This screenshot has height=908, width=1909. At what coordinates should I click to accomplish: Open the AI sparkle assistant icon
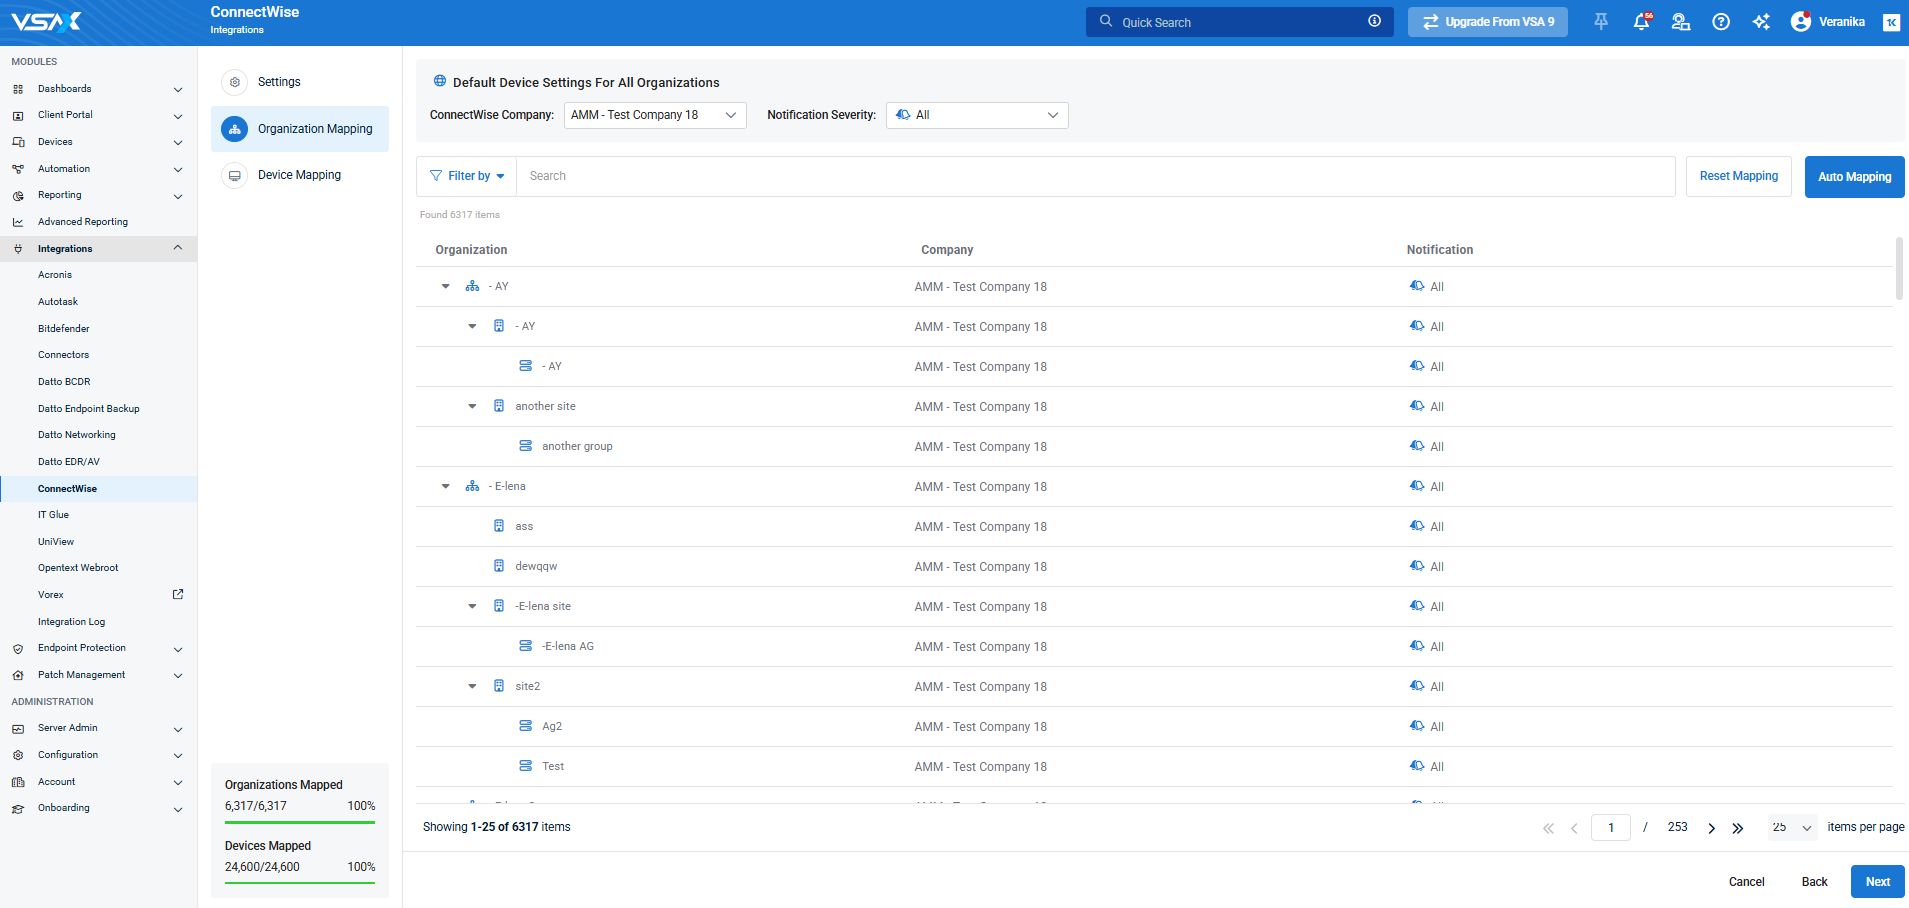pyautogui.click(x=1761, y=22)
